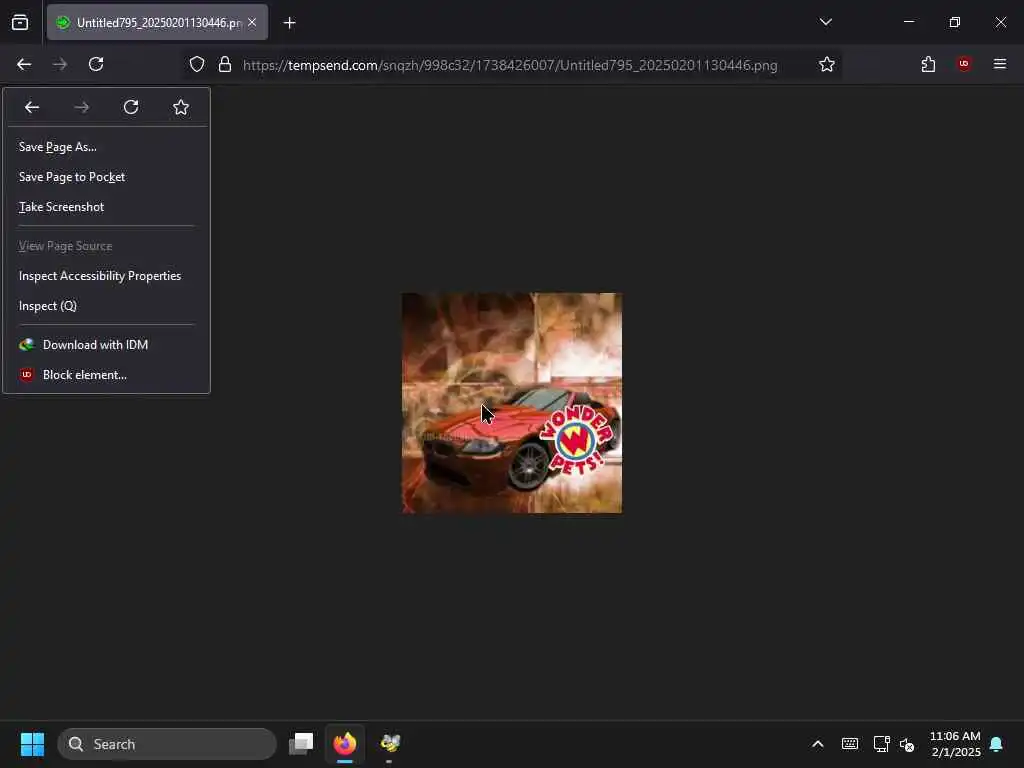Click the muted volume tray icon
This screenshot has height=768, width=1024.
(x=907, y=744)
